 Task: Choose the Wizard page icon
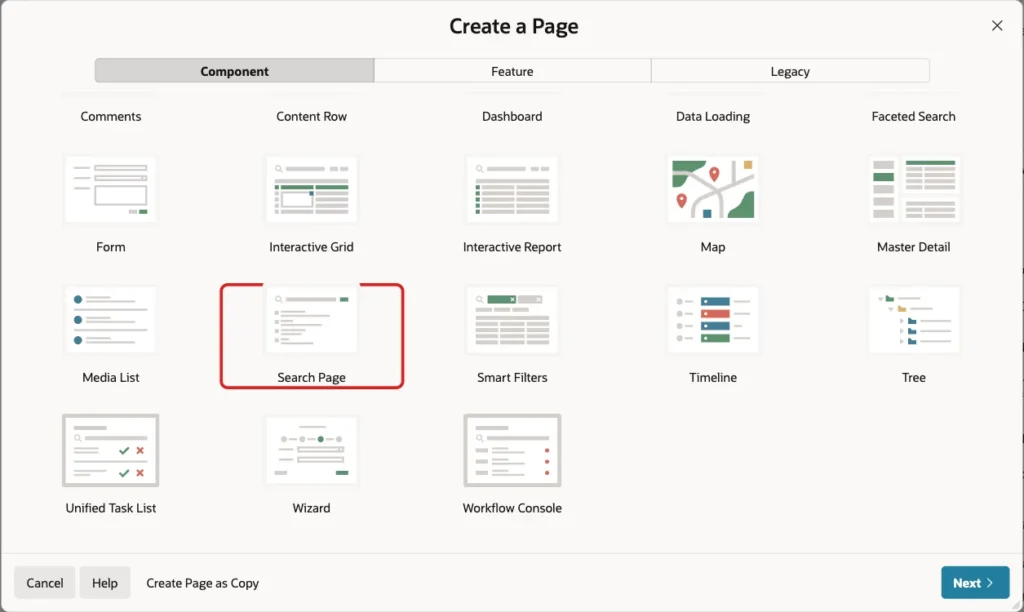(312, 451)
